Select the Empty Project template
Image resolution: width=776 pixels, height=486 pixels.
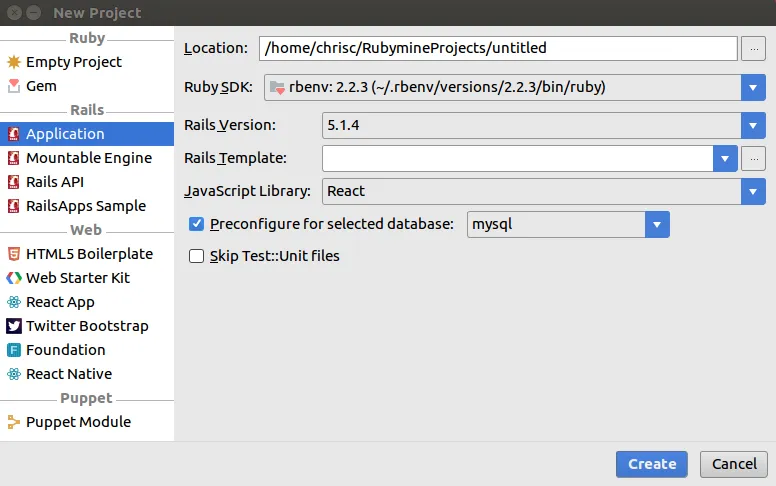point(87,62)
